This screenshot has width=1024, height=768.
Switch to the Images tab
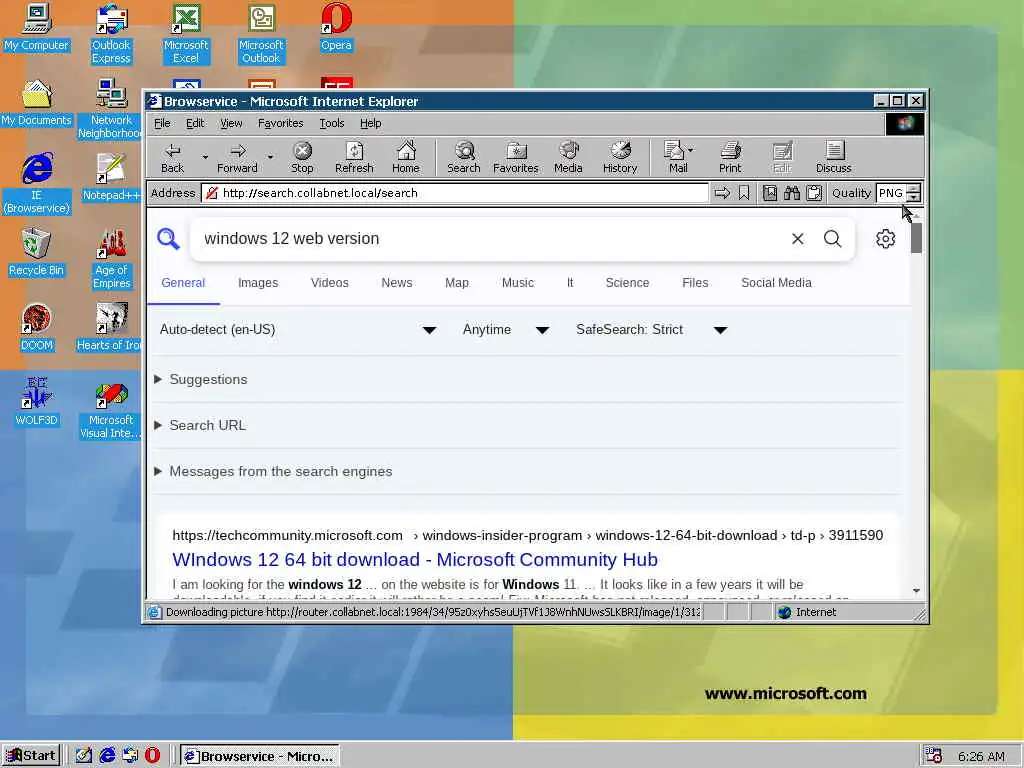258,283
